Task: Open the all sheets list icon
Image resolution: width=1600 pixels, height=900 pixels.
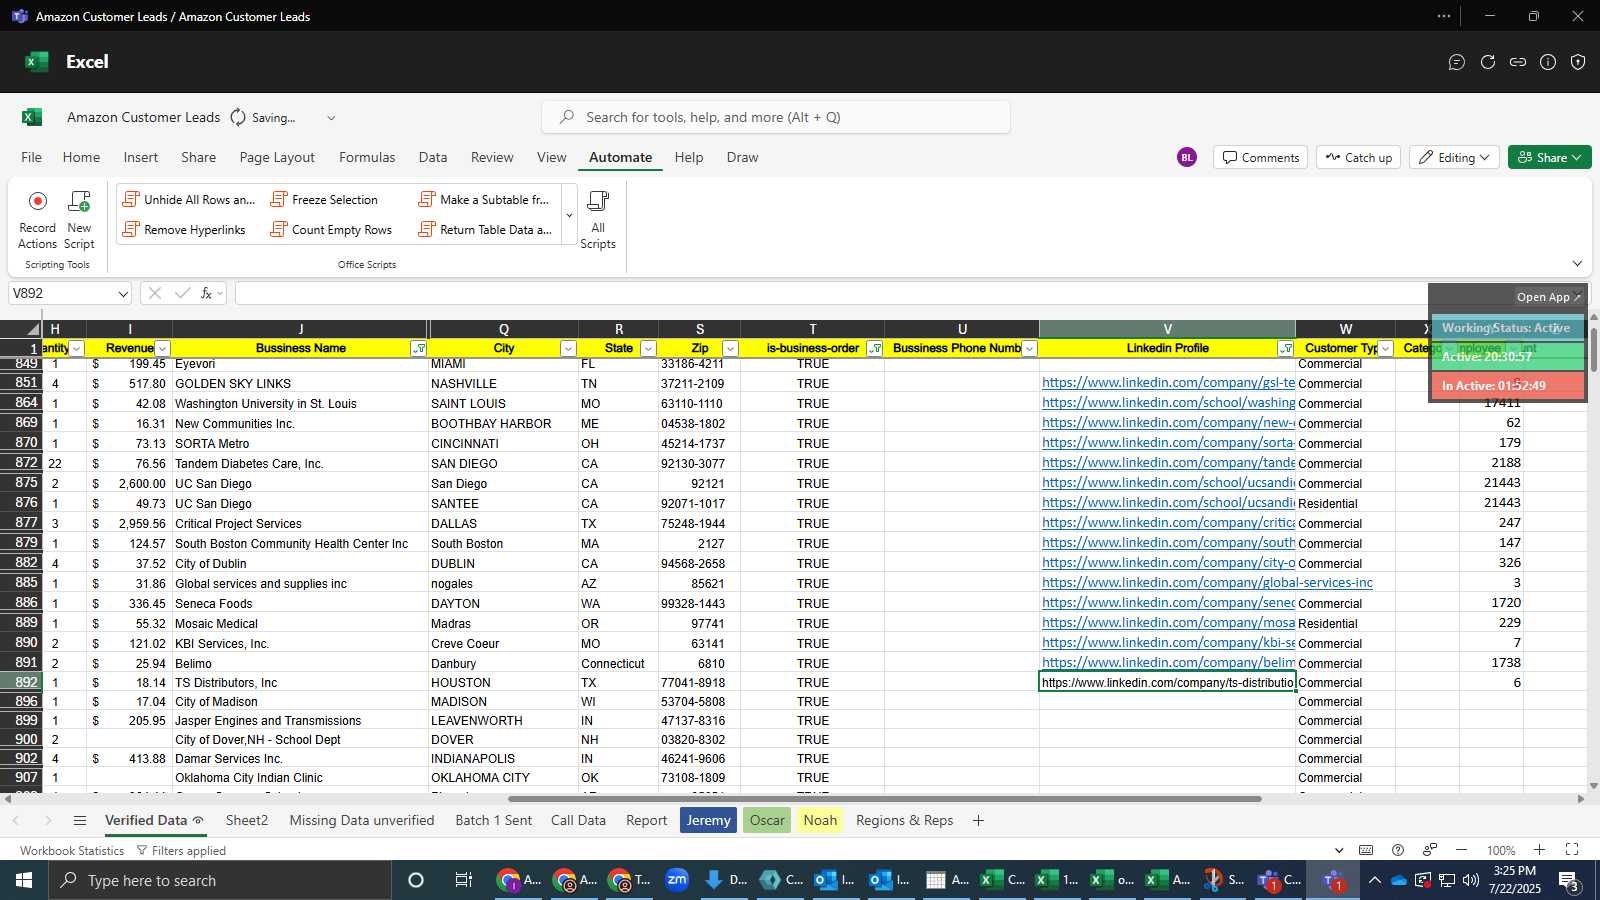Action: (80, 821)
